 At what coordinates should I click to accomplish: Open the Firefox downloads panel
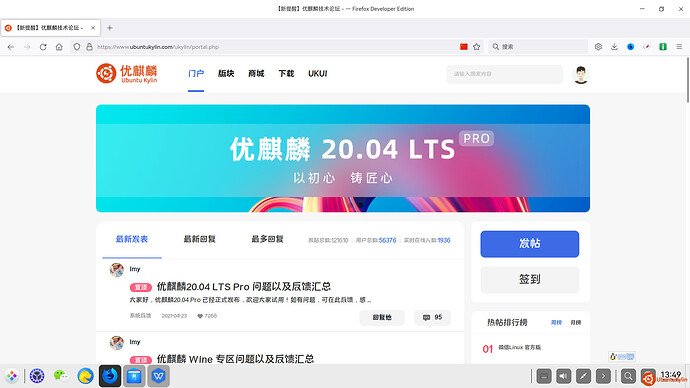[x=614, y=47]
